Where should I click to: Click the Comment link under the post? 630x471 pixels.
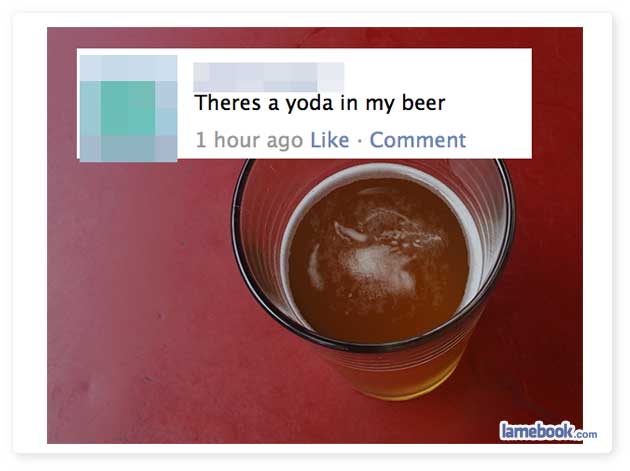coord(417,140)
